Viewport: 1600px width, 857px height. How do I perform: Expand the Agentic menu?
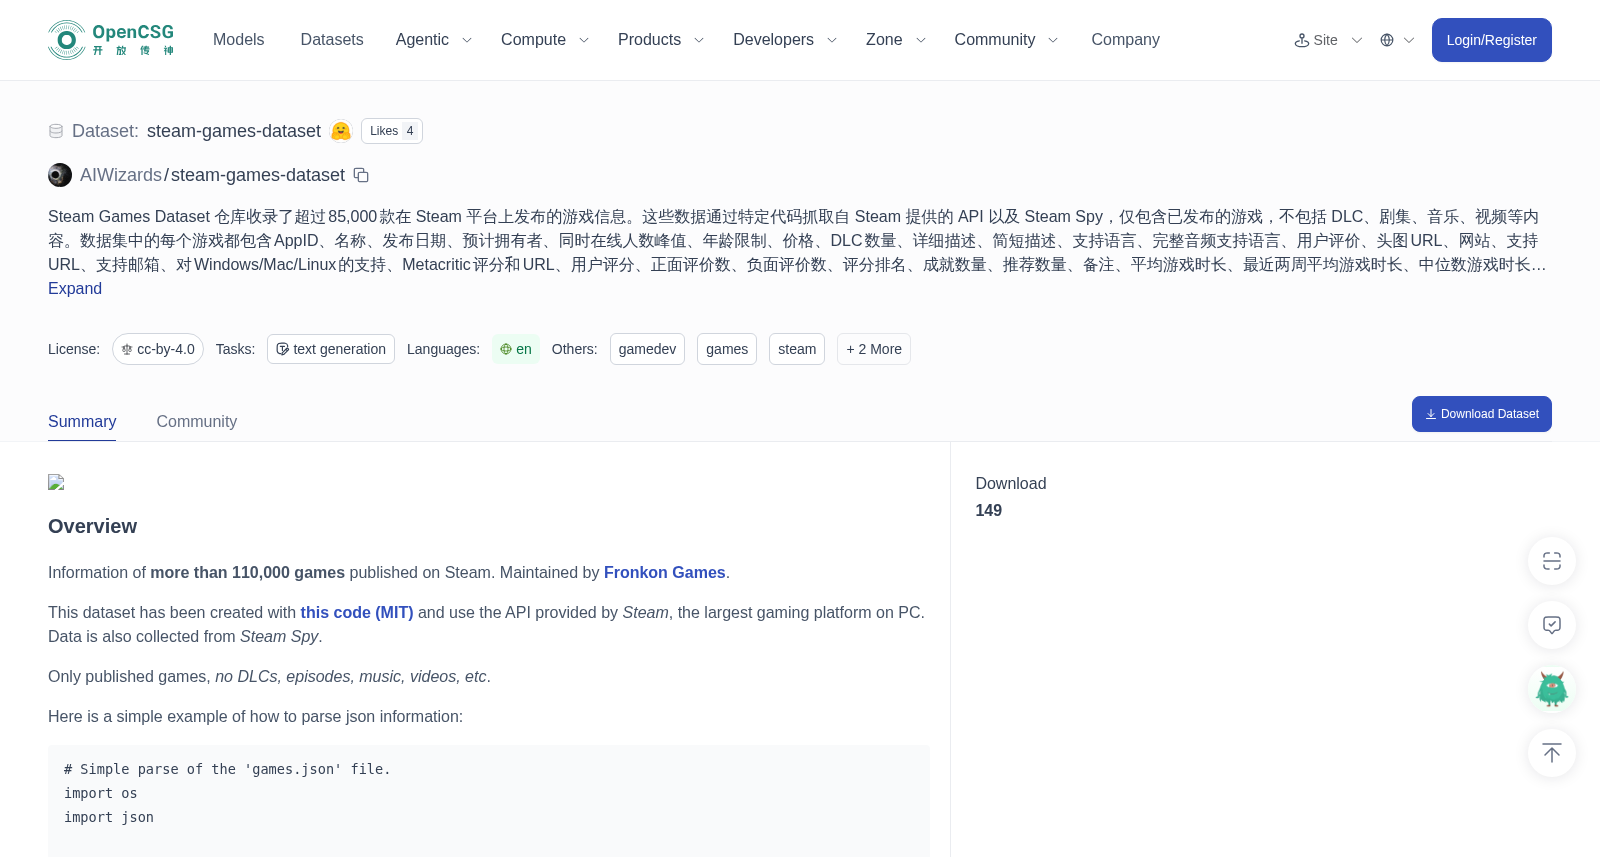[x=433, y=40]
